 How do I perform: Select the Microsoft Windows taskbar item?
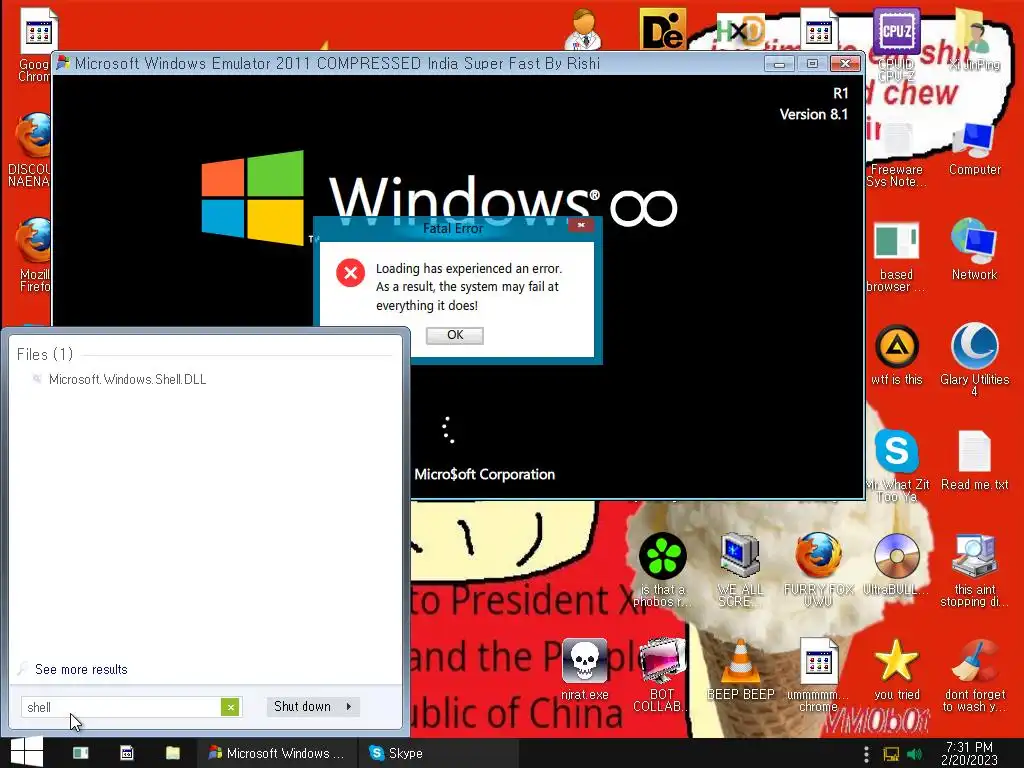277,753
